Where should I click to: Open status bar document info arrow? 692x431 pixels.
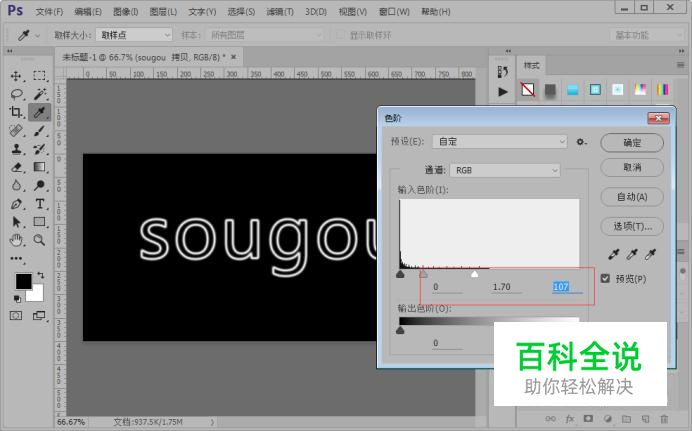pyautogui.click(x=212, y=422)
